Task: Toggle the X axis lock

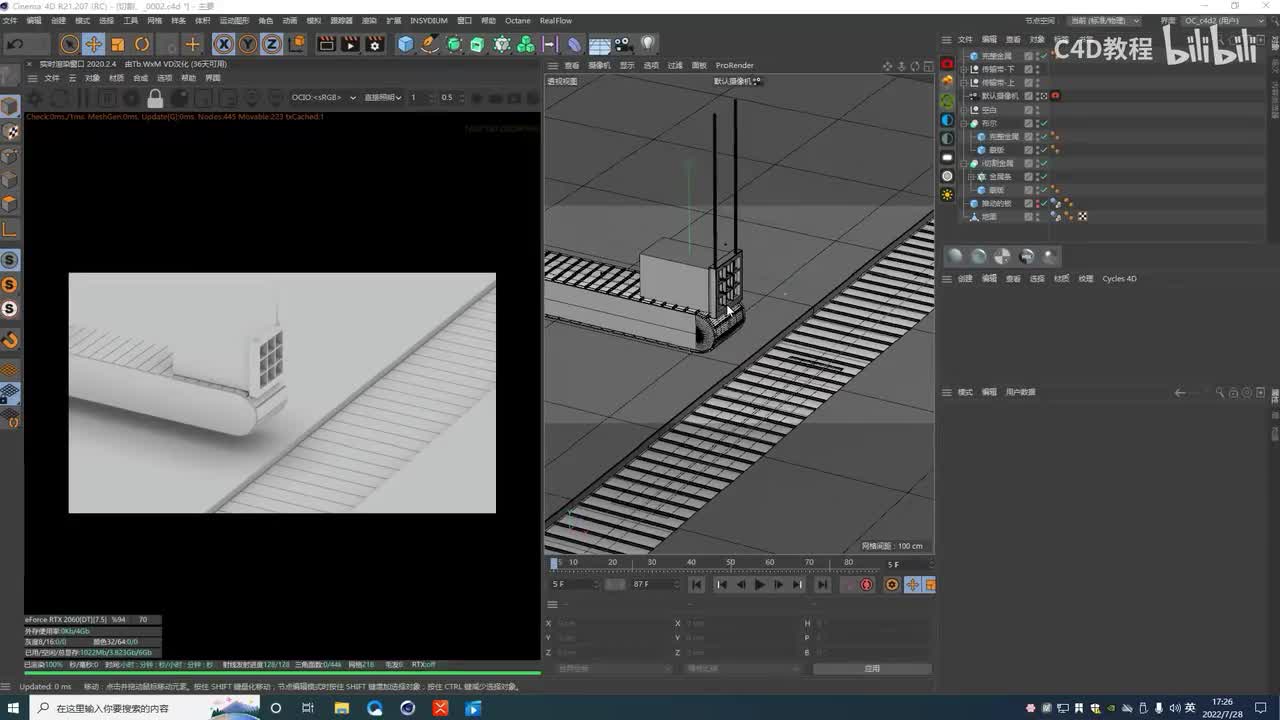Action: [x=223, y=44]
